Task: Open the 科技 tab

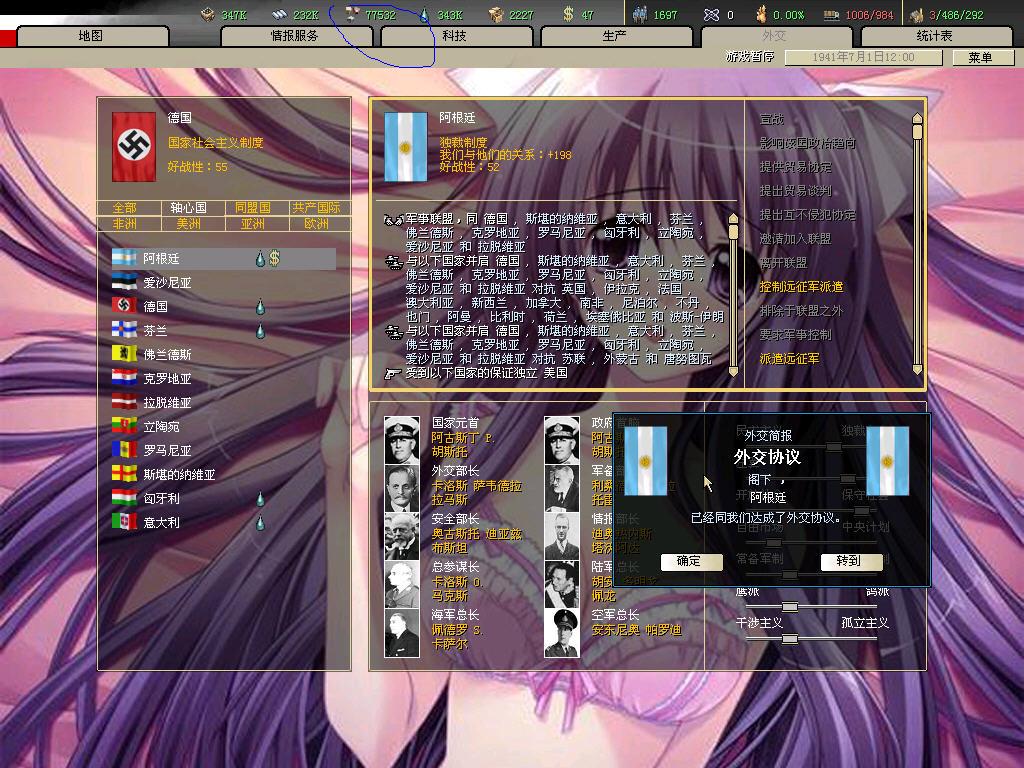Action: coord(454,36)
